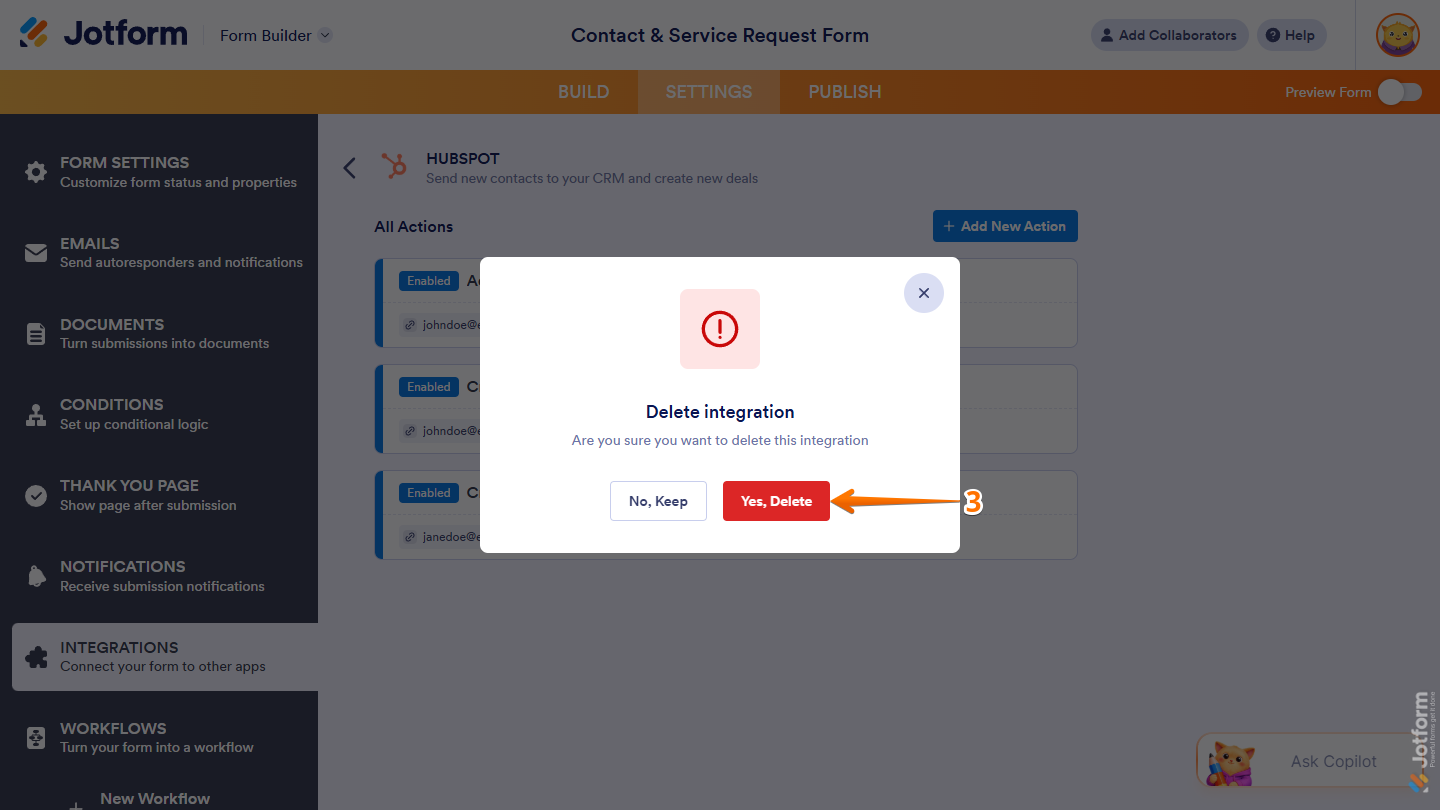Open the user avatar menu

point(1397,35)
